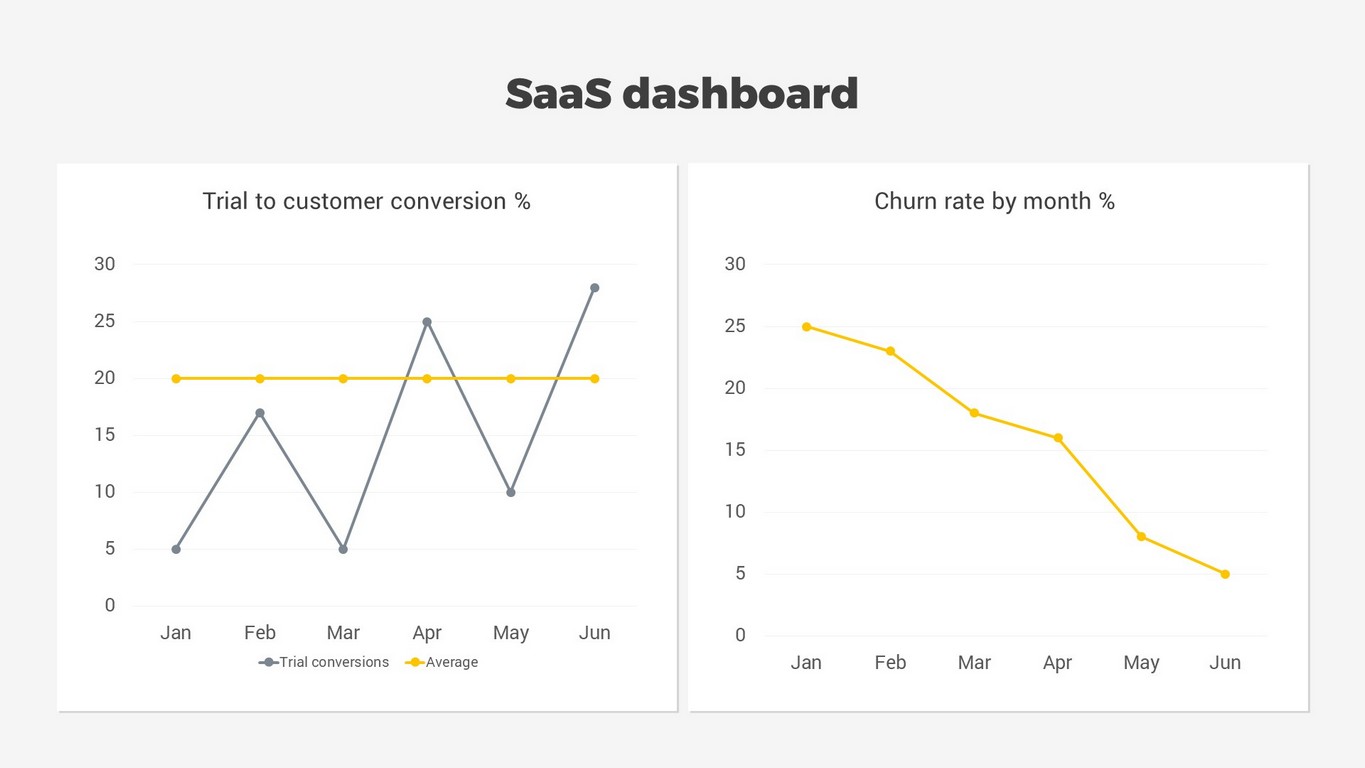The image size is (1365, 768).
Task: Click February's gray trial conversions data point
Action: click(260, 413)
